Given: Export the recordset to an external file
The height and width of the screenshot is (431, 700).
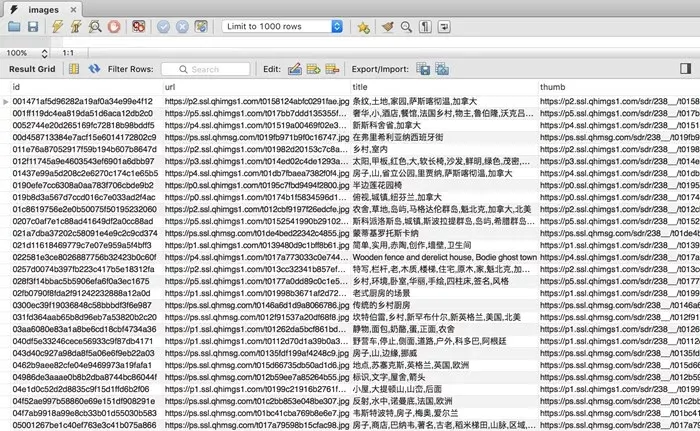Looking at the screenshot, I should tap(423, 69).
